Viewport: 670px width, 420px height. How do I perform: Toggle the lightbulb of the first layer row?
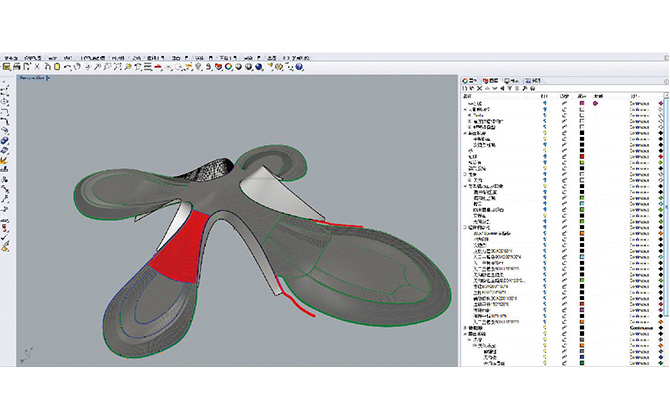(545, 103)
